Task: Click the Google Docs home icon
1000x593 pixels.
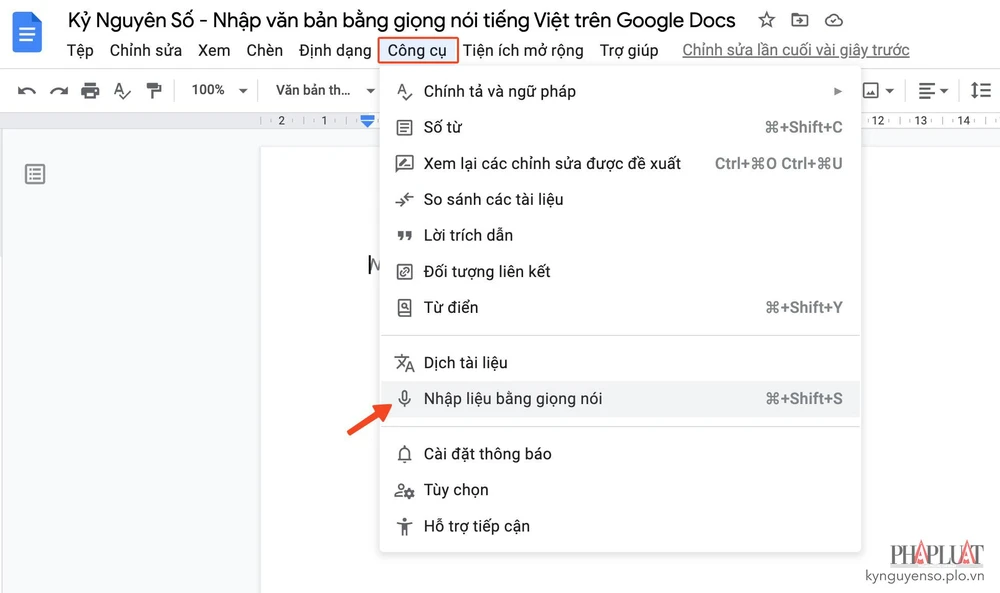Action: point(27,33)
